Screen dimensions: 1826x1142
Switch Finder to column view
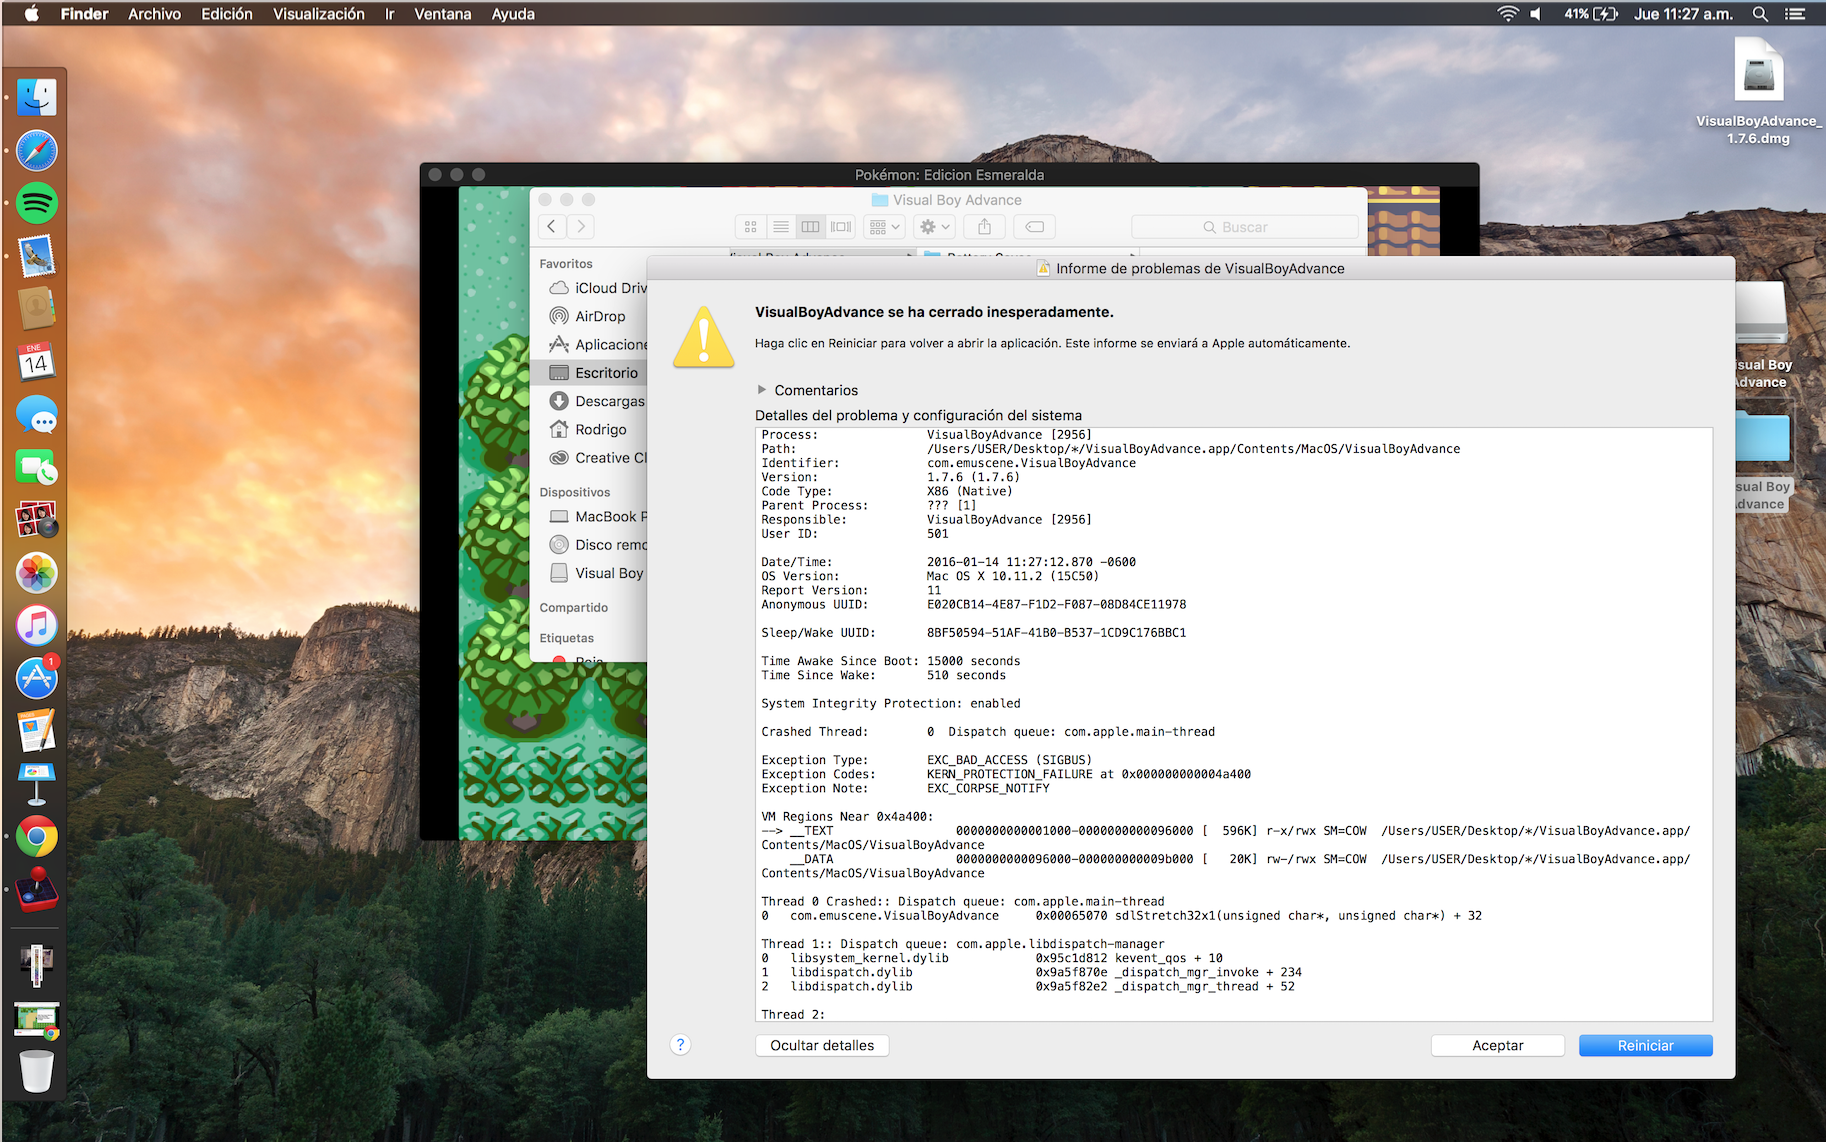click(x=811, y=227)
